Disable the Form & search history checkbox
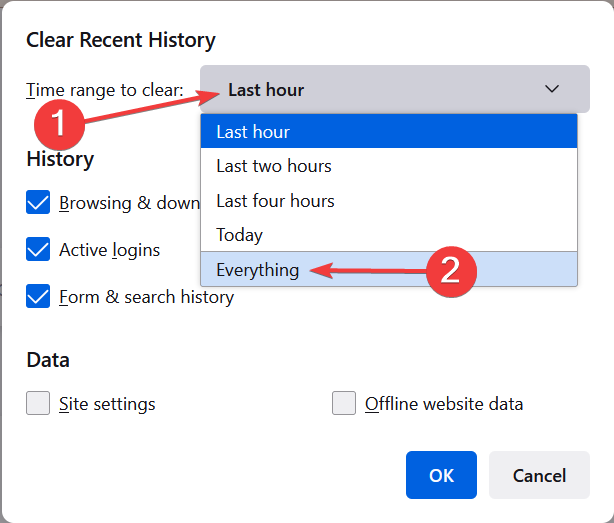The height and width of the screenshot is (523, 614). [39, 297]
